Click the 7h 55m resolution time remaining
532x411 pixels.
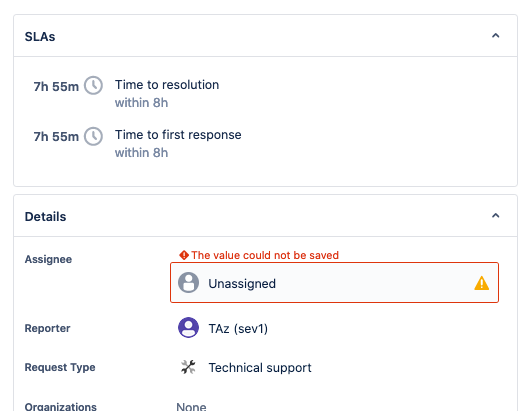(56, 87)
